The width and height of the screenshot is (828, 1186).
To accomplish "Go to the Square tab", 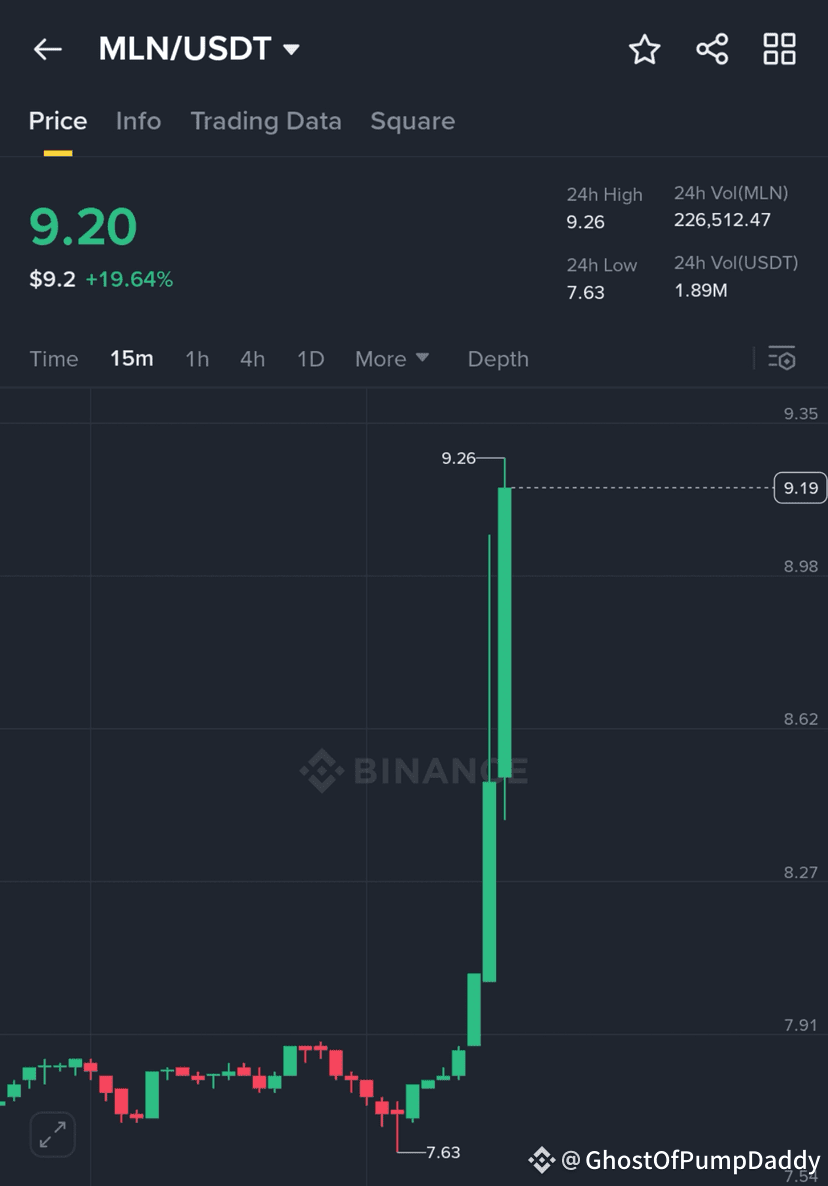I will 413,121.
